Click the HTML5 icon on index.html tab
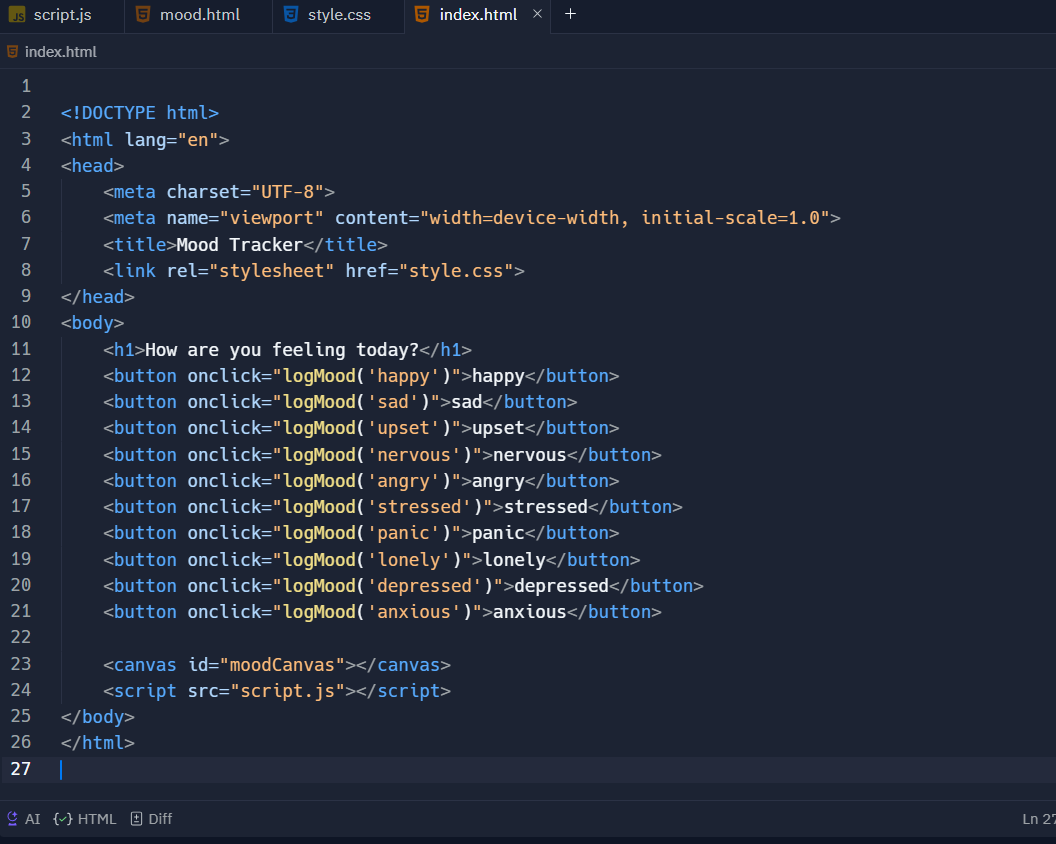 pos(422,14)
